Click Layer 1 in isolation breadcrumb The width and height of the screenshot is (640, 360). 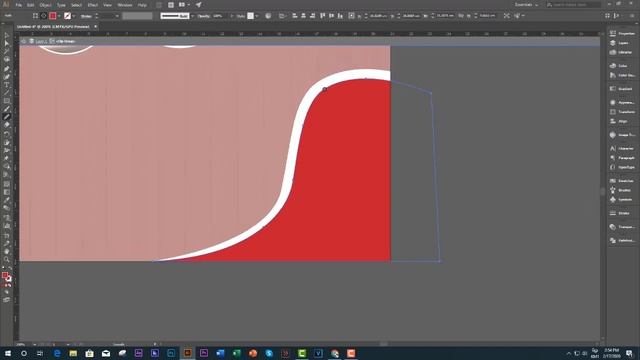[41, 41]
